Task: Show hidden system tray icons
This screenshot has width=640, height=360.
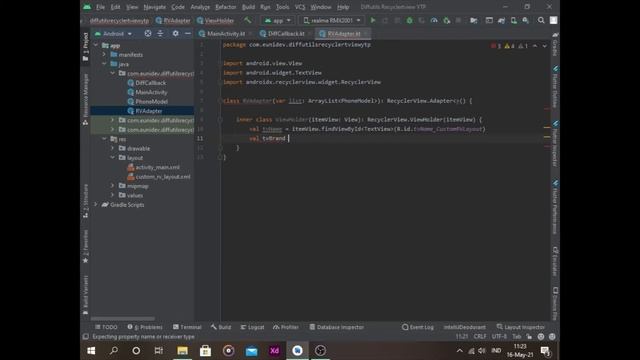Action: [x=460, y=351]
